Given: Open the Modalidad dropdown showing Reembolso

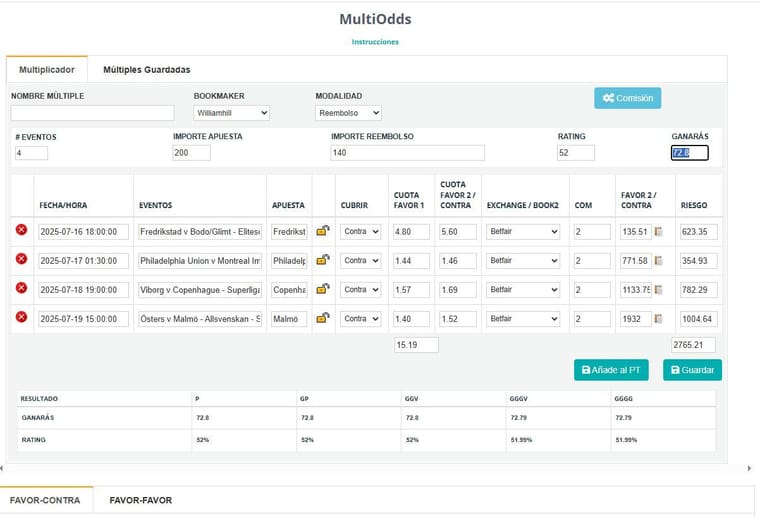Looking at the screenshot, I should point(348,113).
